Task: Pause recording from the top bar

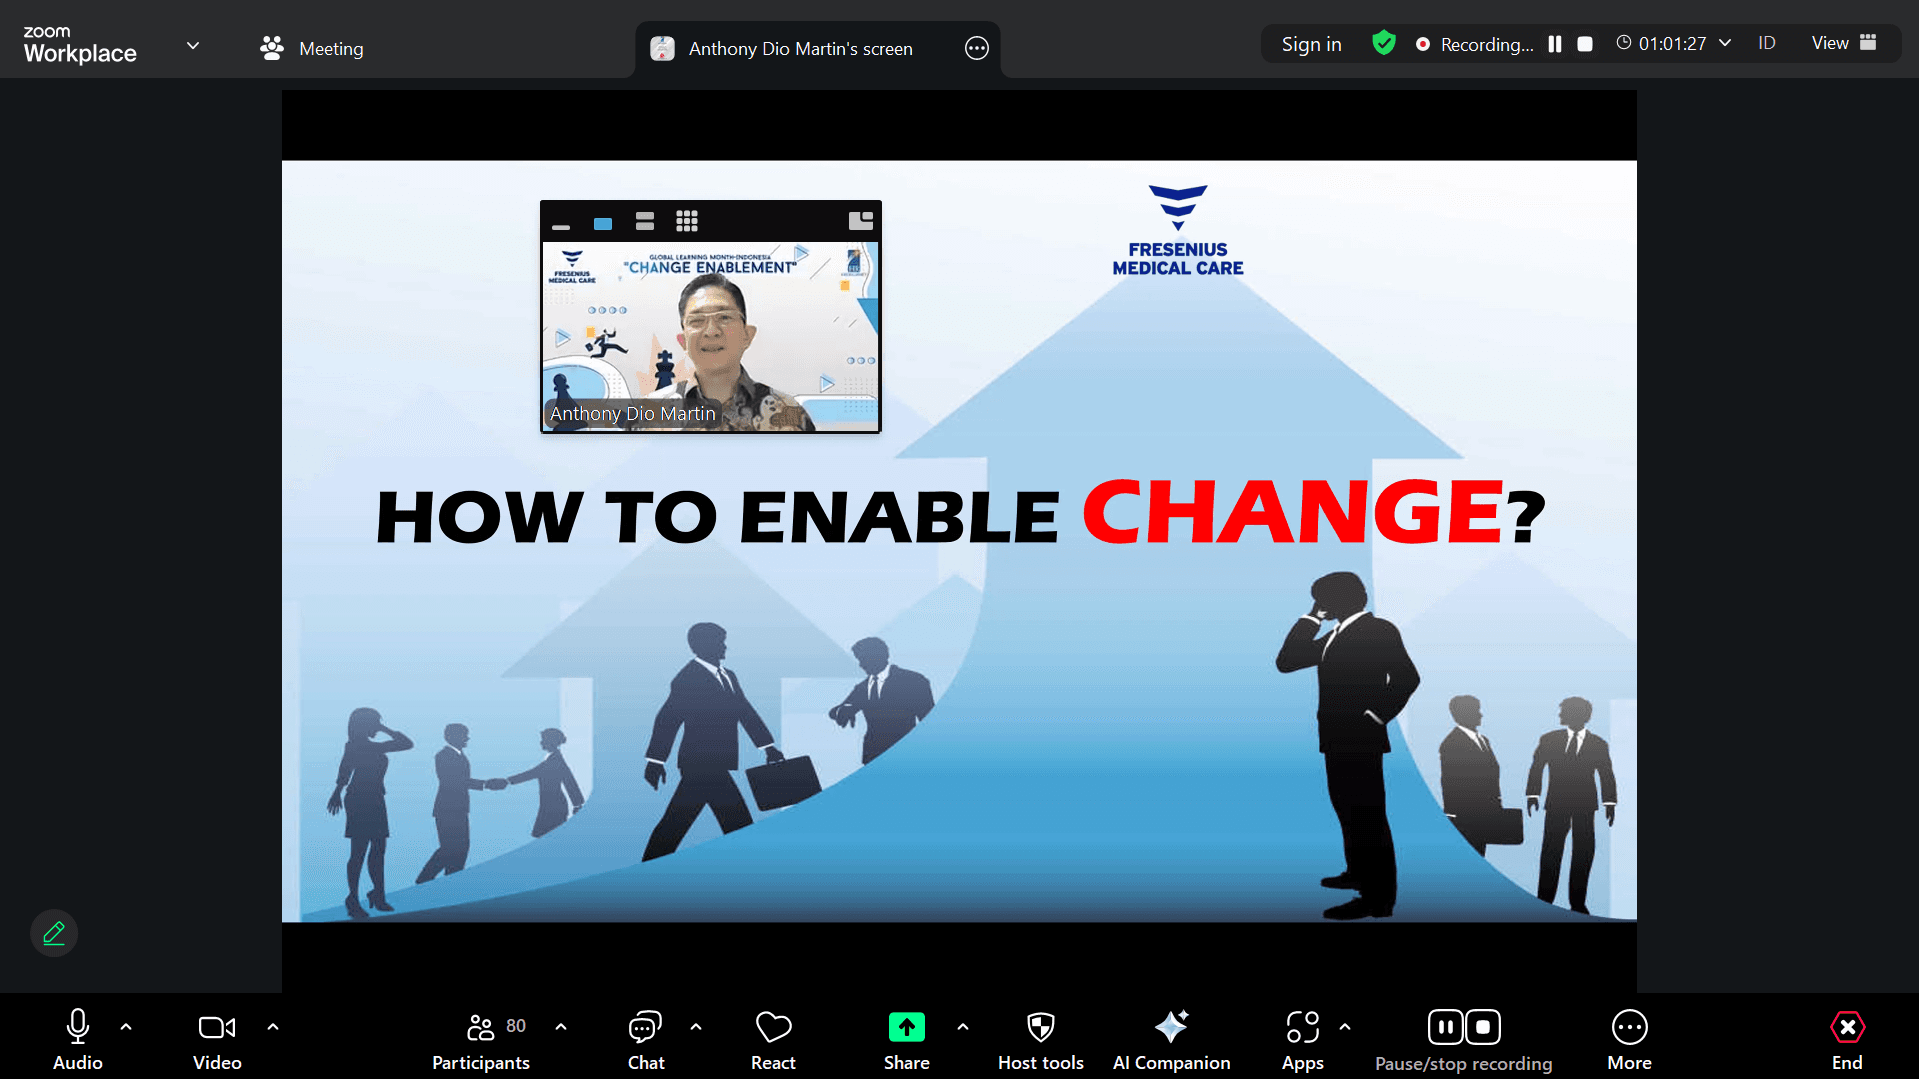Action: [x=1555, y=44]
